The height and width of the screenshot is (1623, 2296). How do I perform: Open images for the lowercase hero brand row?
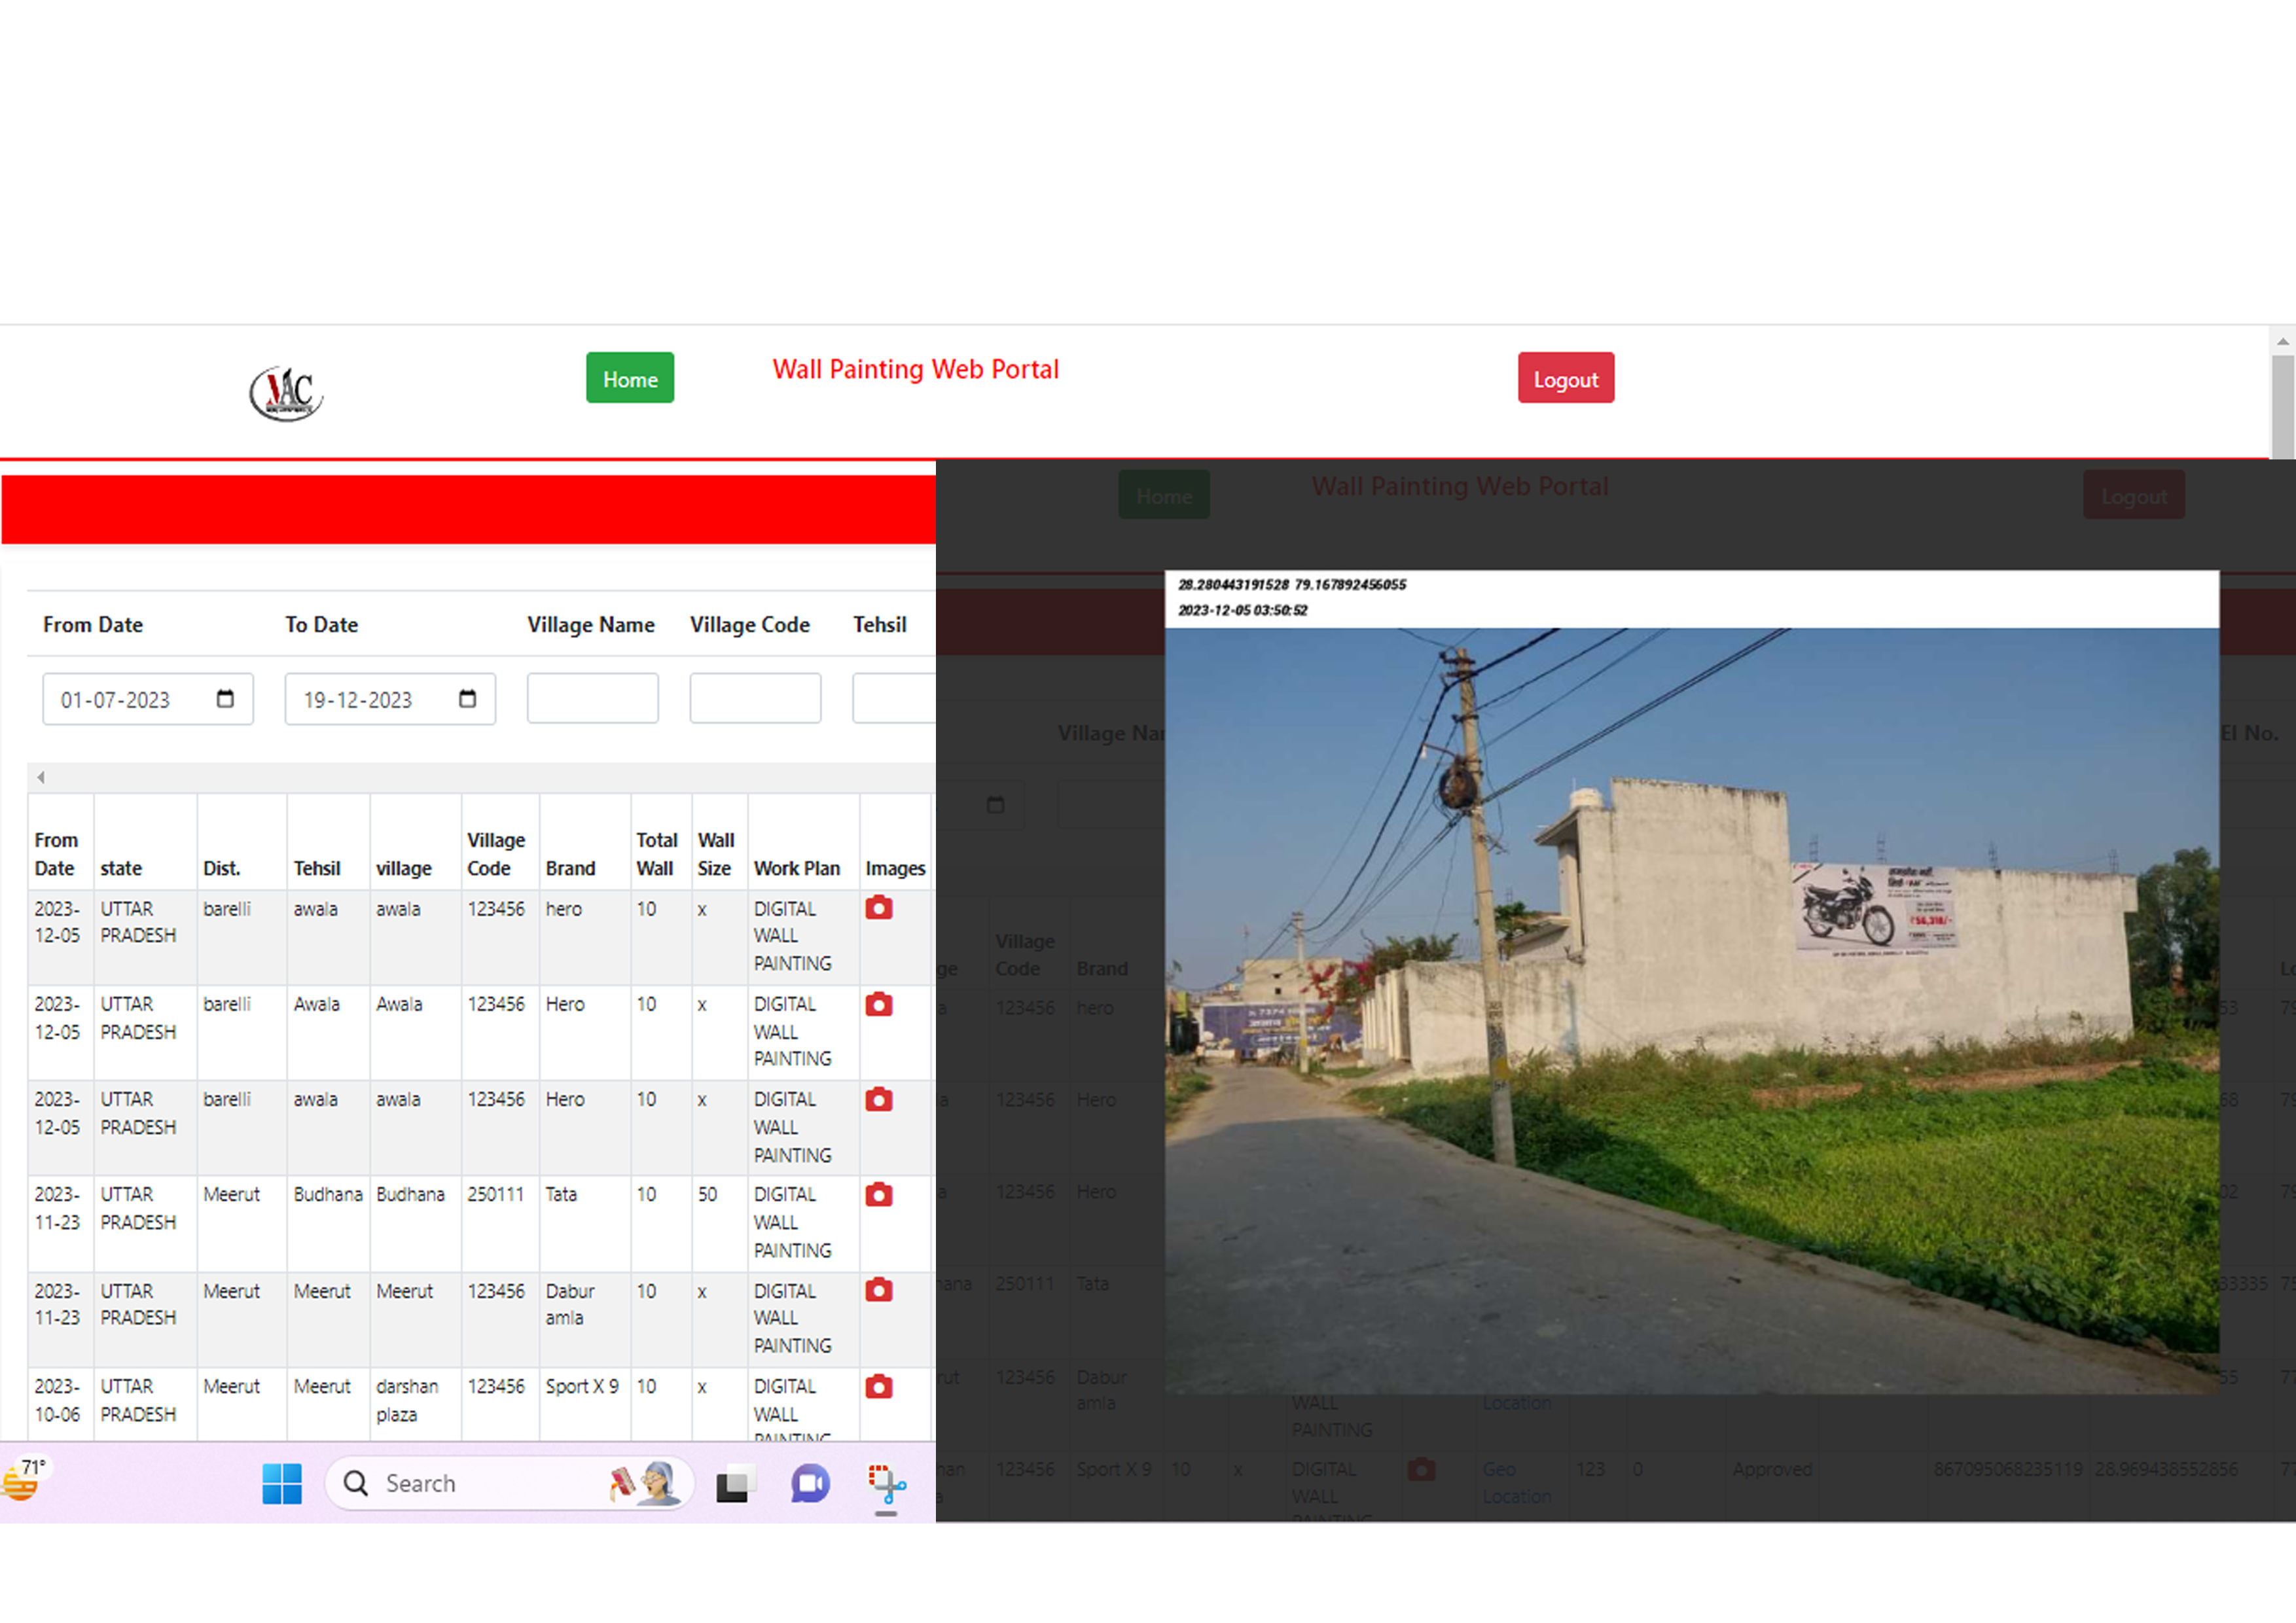(879, 908)
